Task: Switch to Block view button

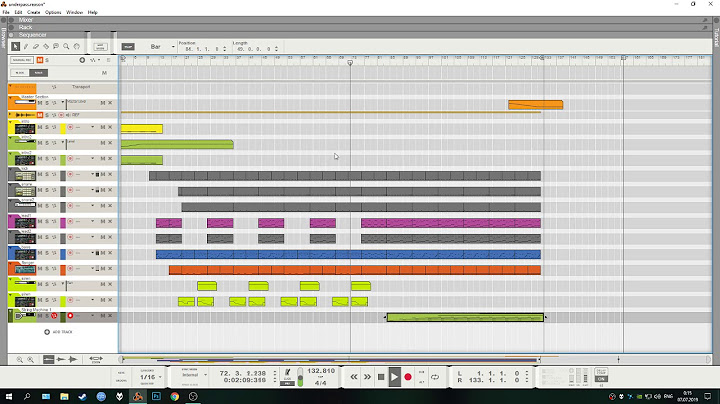Action: click(20, 73)
